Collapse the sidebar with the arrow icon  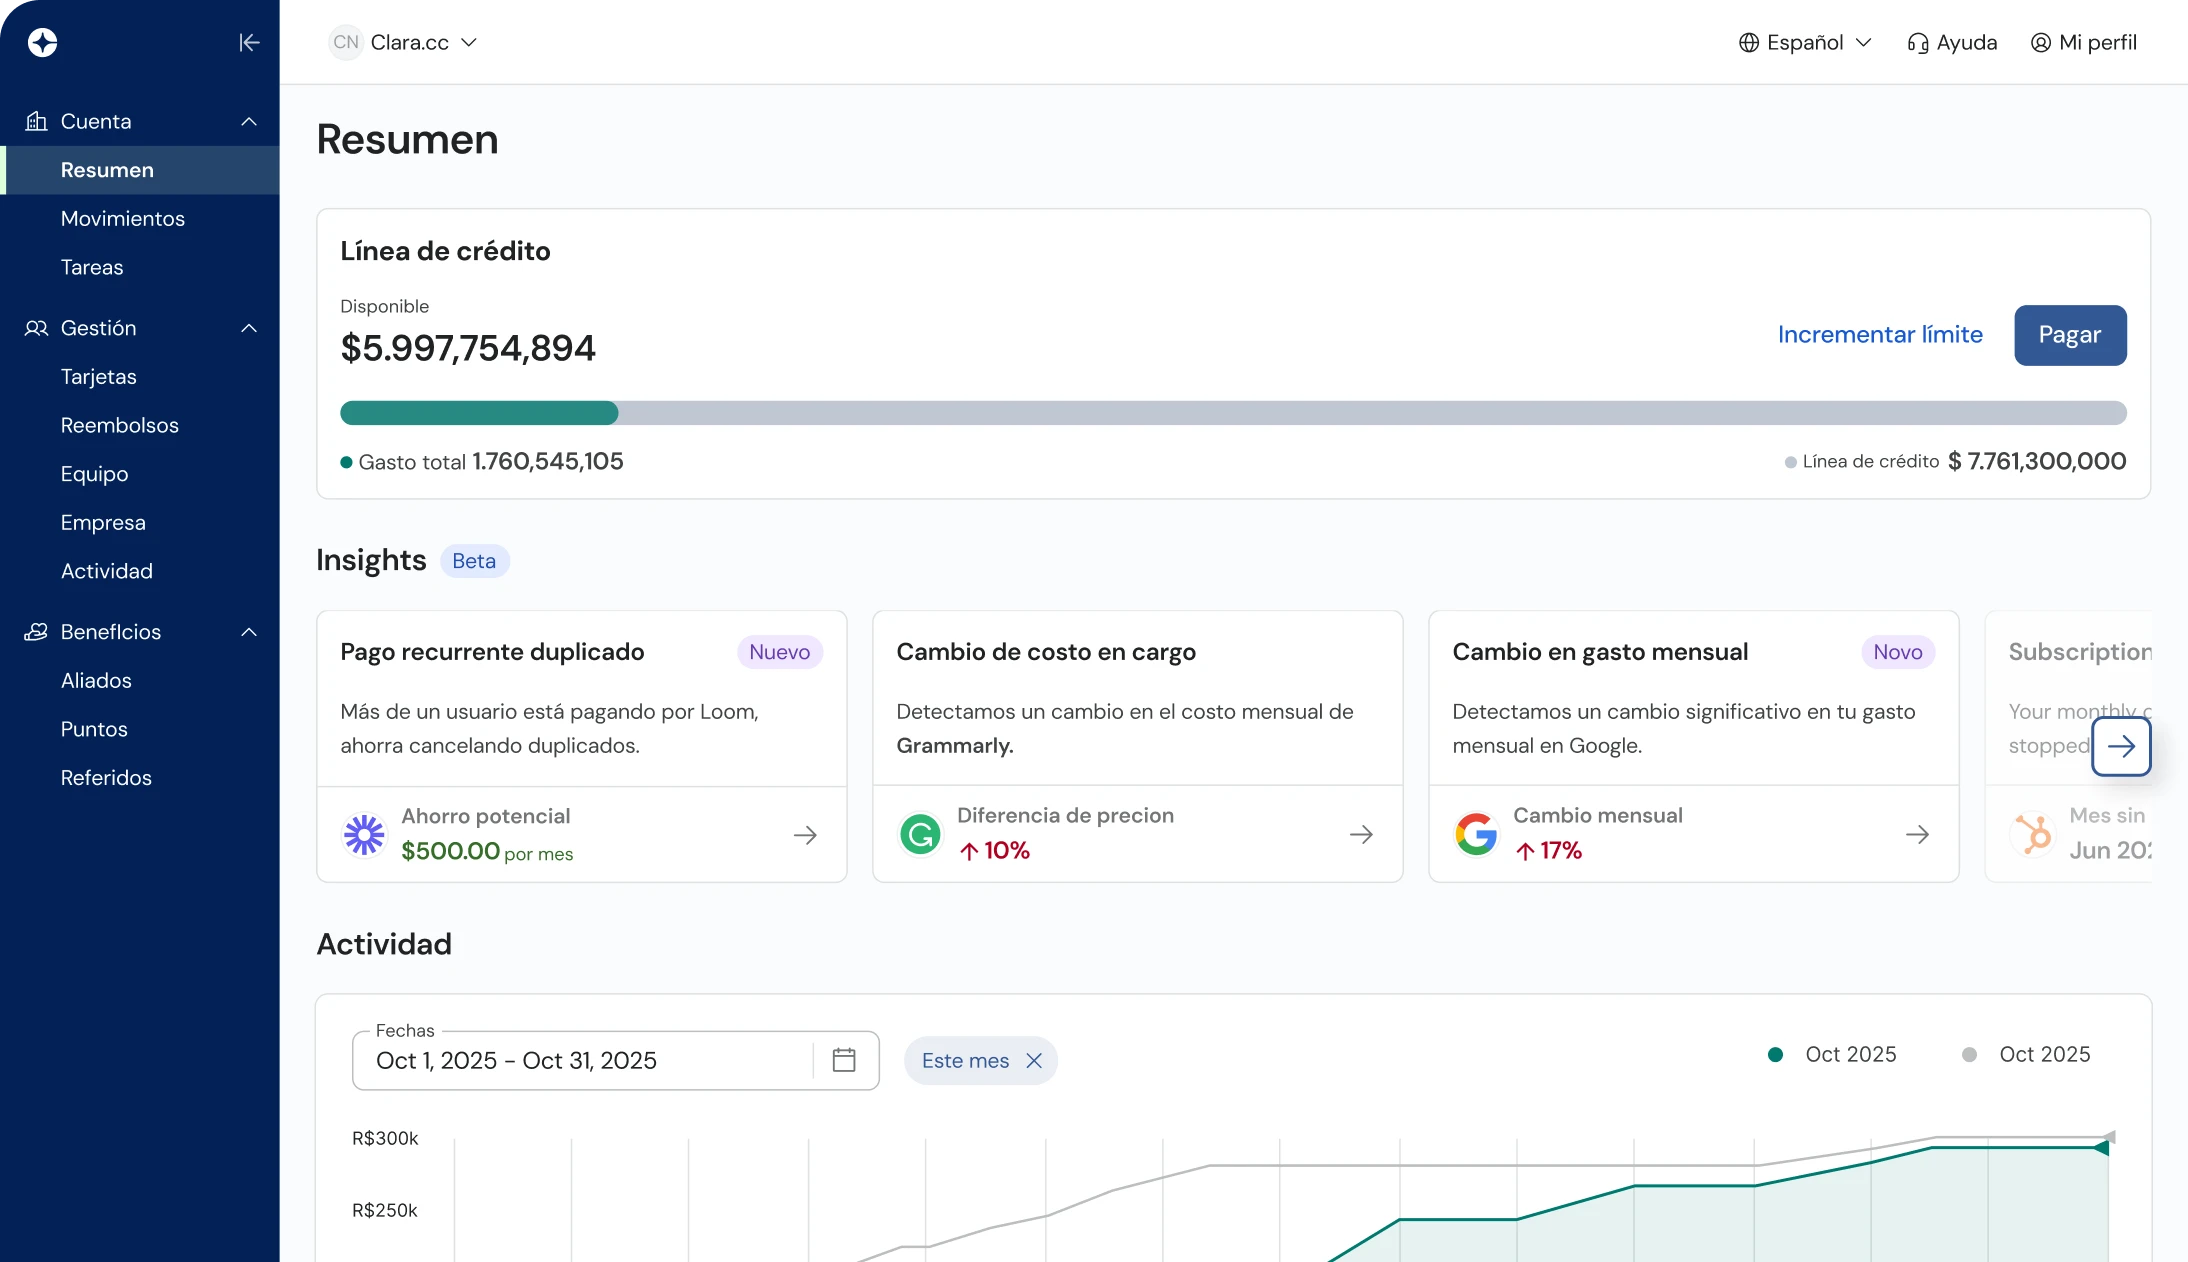pos(249,42)
